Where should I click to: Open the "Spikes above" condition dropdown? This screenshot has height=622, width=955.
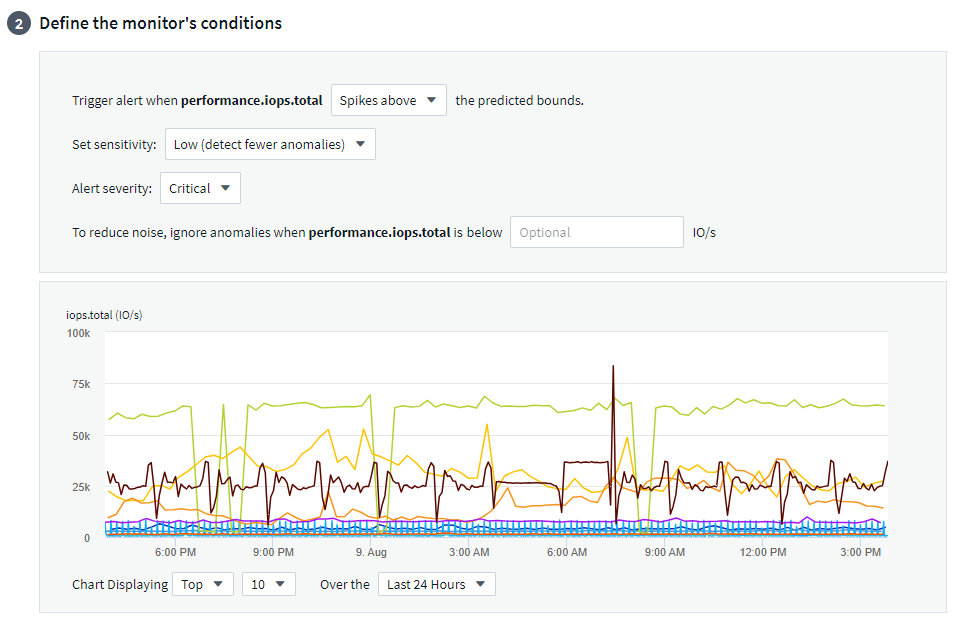(x=388, y=100)
